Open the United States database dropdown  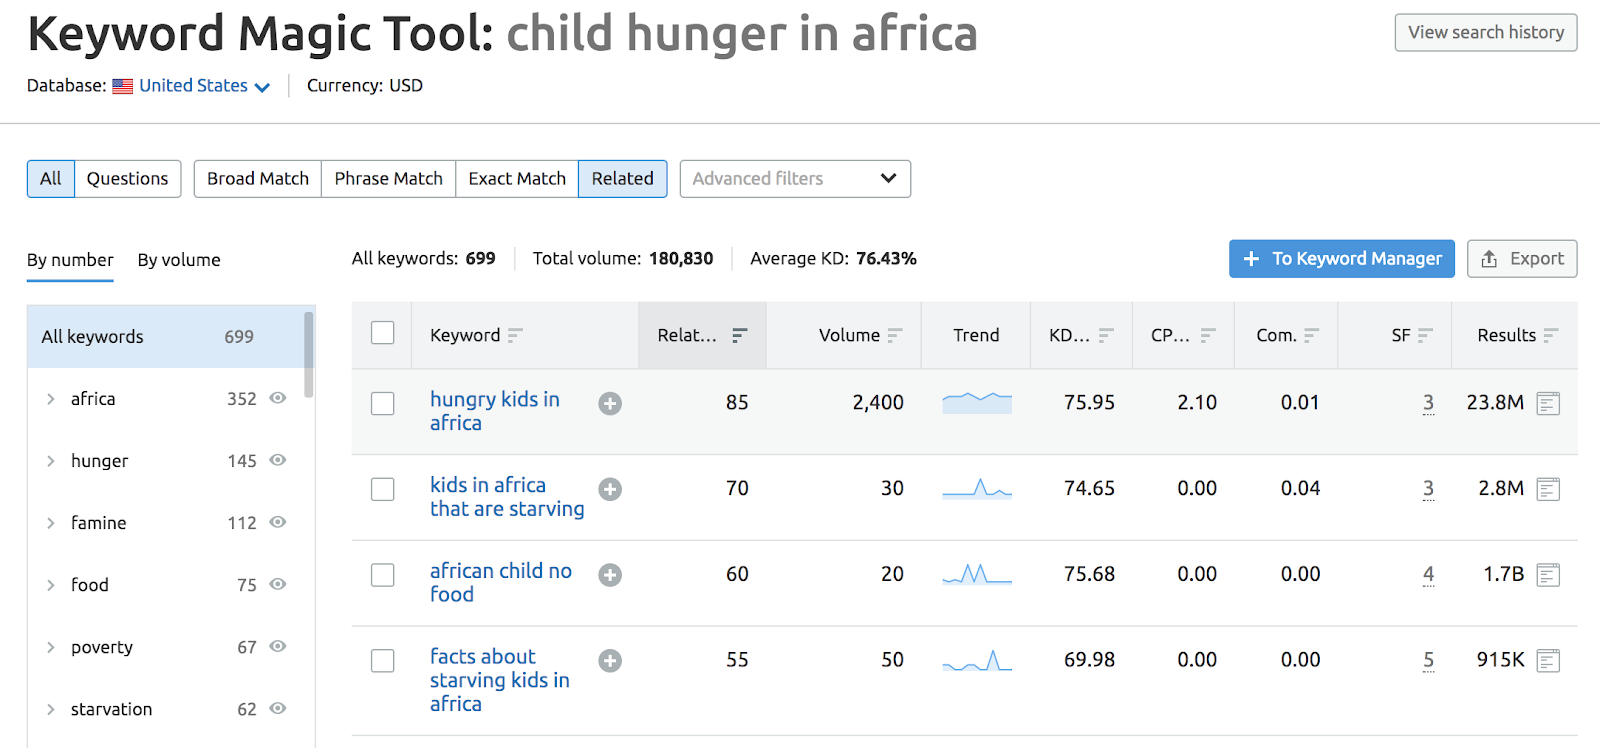(x=204, y=86)
